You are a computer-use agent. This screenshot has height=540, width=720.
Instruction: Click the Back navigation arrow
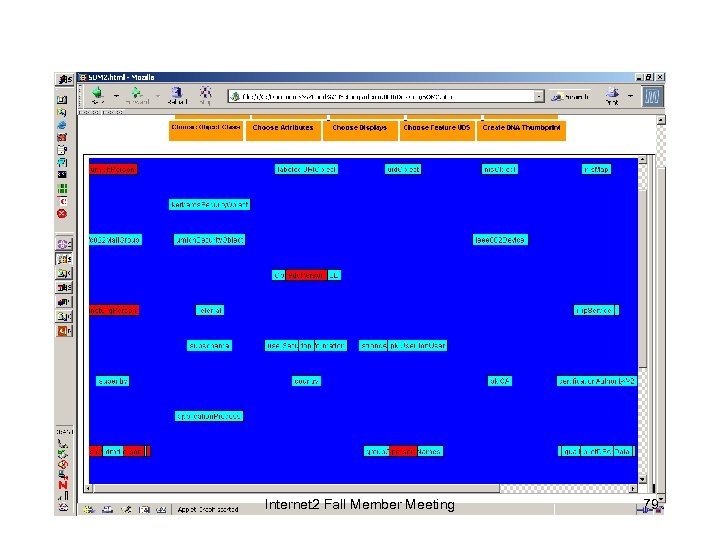click(x=97, y=95)
